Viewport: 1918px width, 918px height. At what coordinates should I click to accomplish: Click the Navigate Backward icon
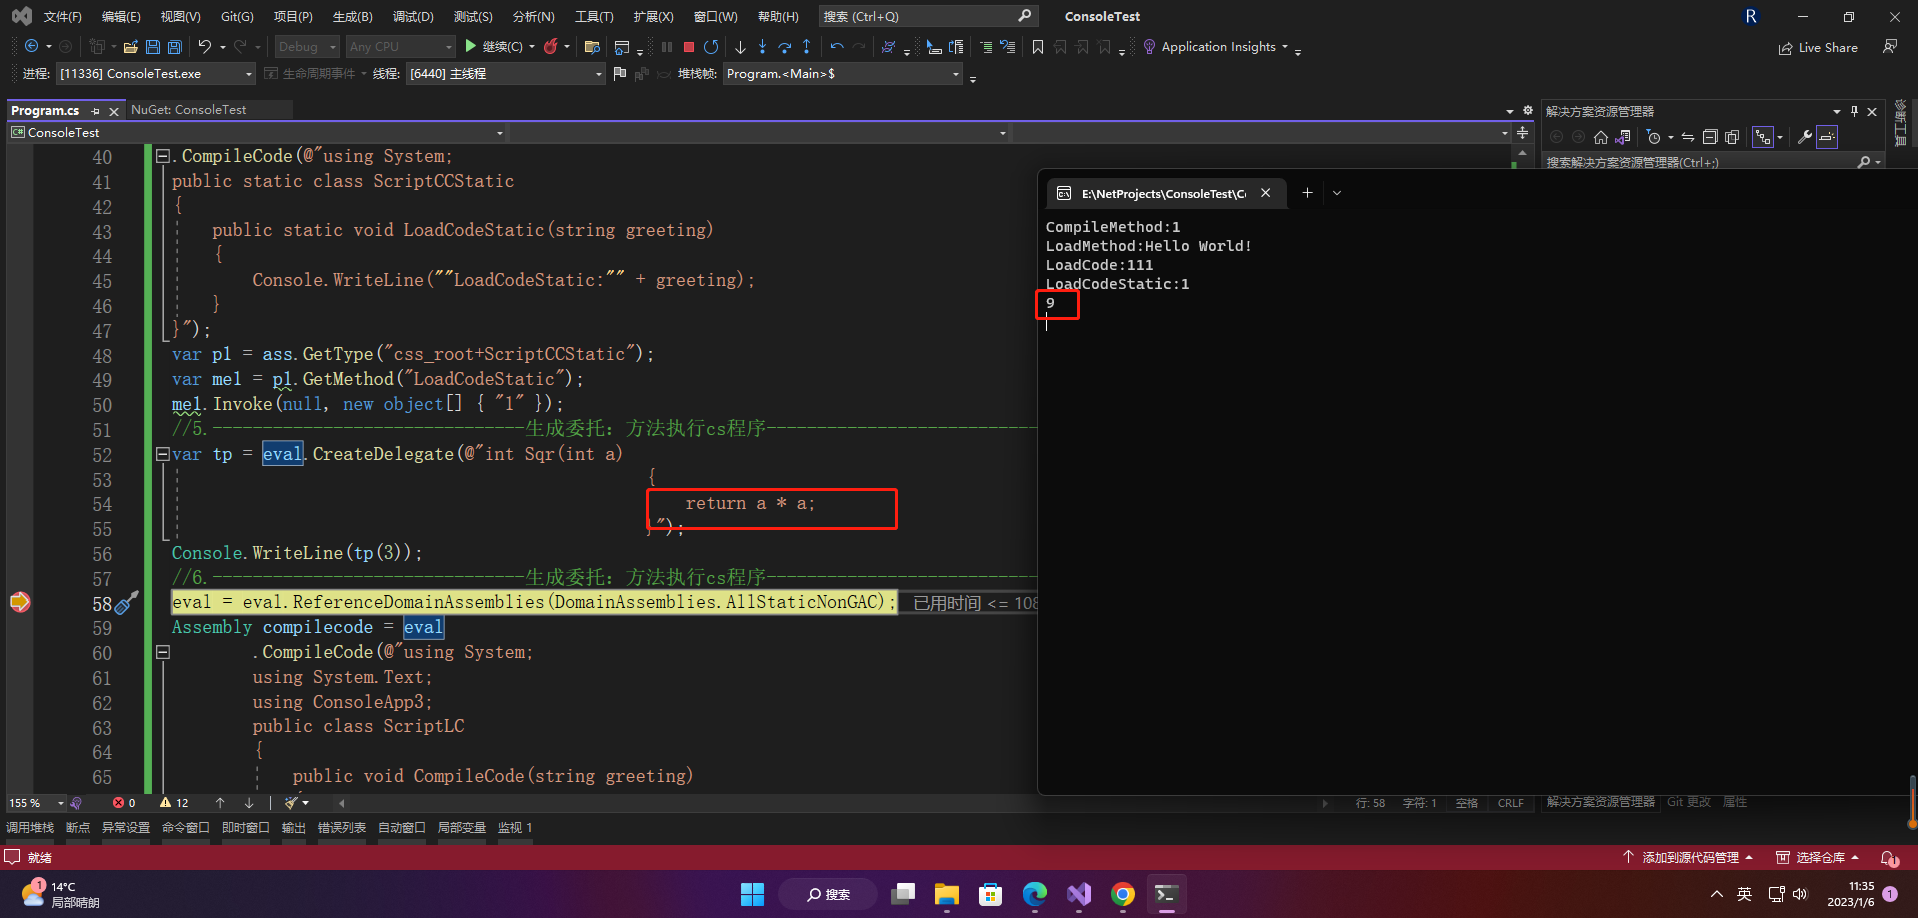click(32, 47)
